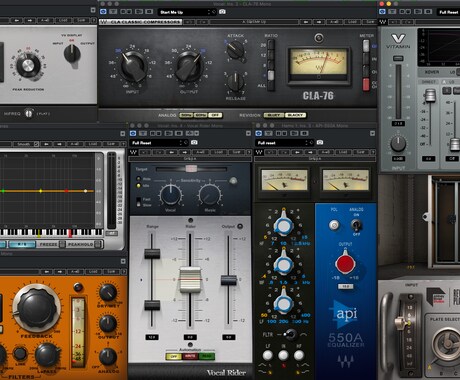Click the power bypass icon in Vocal Rider window
The width and height of the screenshot is (460, 380).
point(133,133)
